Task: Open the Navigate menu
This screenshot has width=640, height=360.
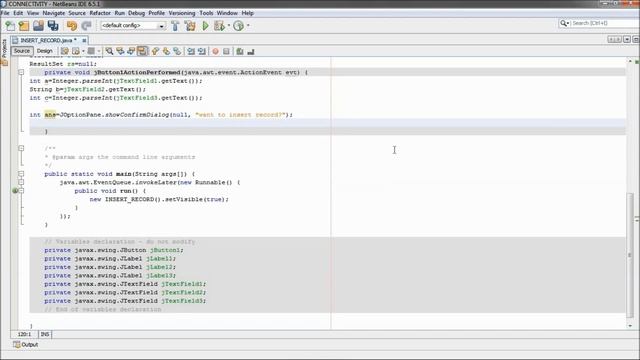Action: coord(53,13)
